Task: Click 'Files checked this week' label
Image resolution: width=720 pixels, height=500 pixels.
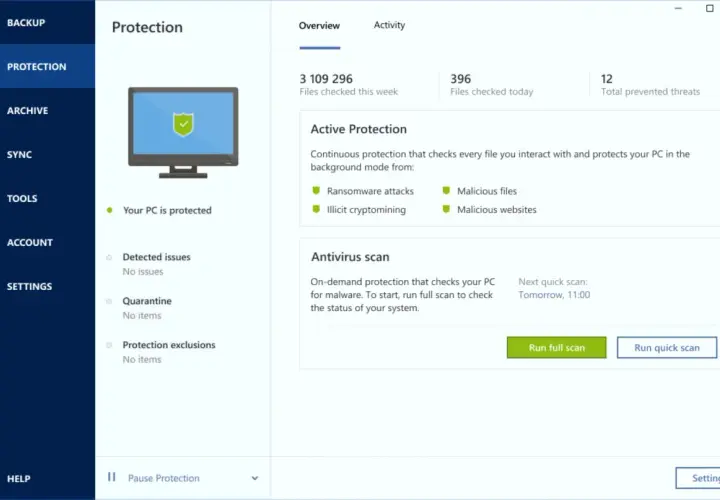Action: click(349, 92)
